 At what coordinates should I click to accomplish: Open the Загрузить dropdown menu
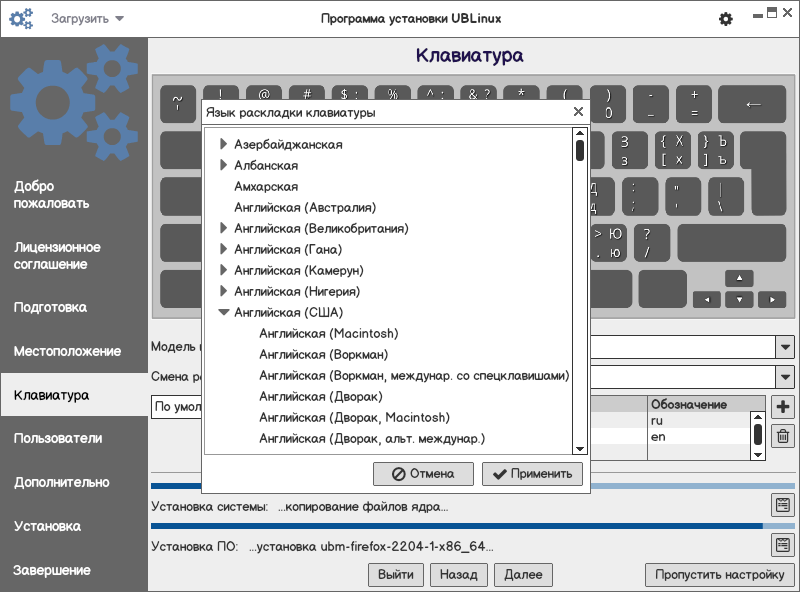tap(87, 19)
